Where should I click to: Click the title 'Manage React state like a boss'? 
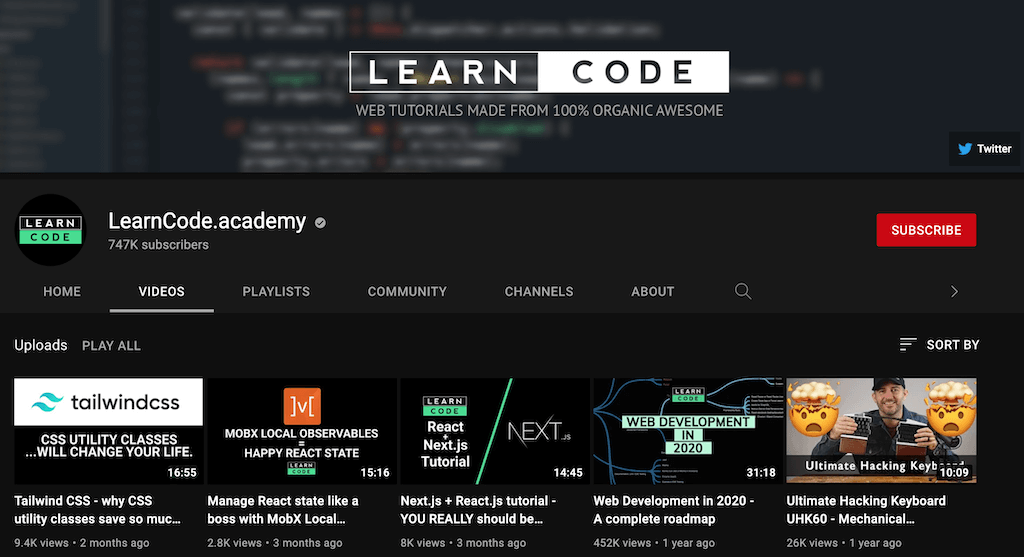tap(283, 510)
